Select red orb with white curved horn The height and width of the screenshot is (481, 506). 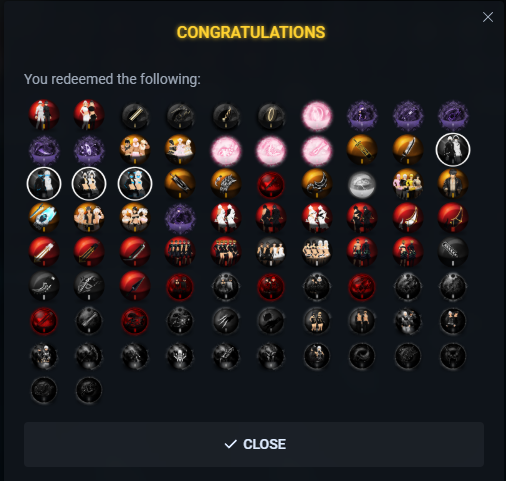408,218
